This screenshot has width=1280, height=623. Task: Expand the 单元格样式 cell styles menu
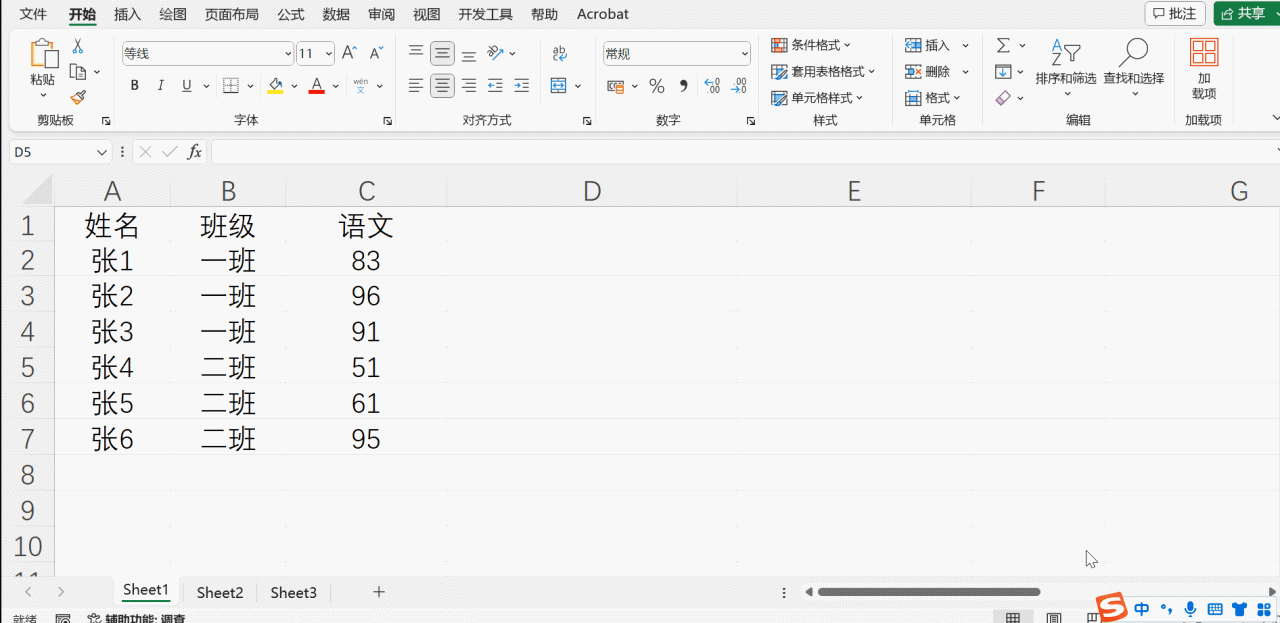tap(817, 98)
